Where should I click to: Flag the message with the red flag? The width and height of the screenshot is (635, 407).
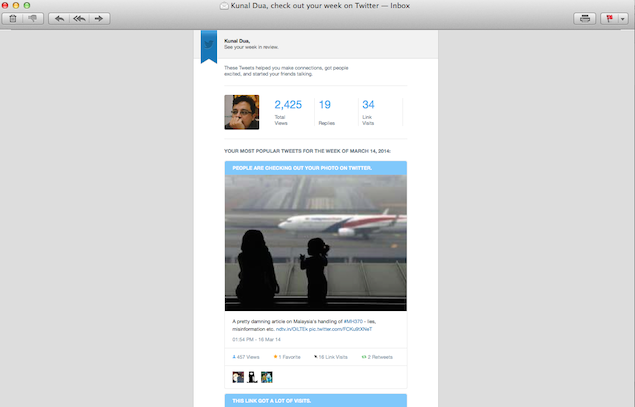[609, 19]
